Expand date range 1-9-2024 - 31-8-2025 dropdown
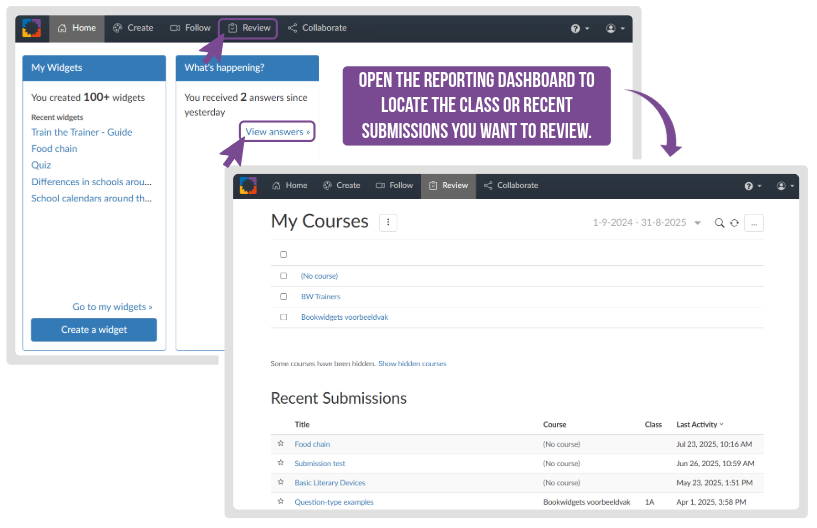Viewport: 817px width, 528px height. pos(647,223)
